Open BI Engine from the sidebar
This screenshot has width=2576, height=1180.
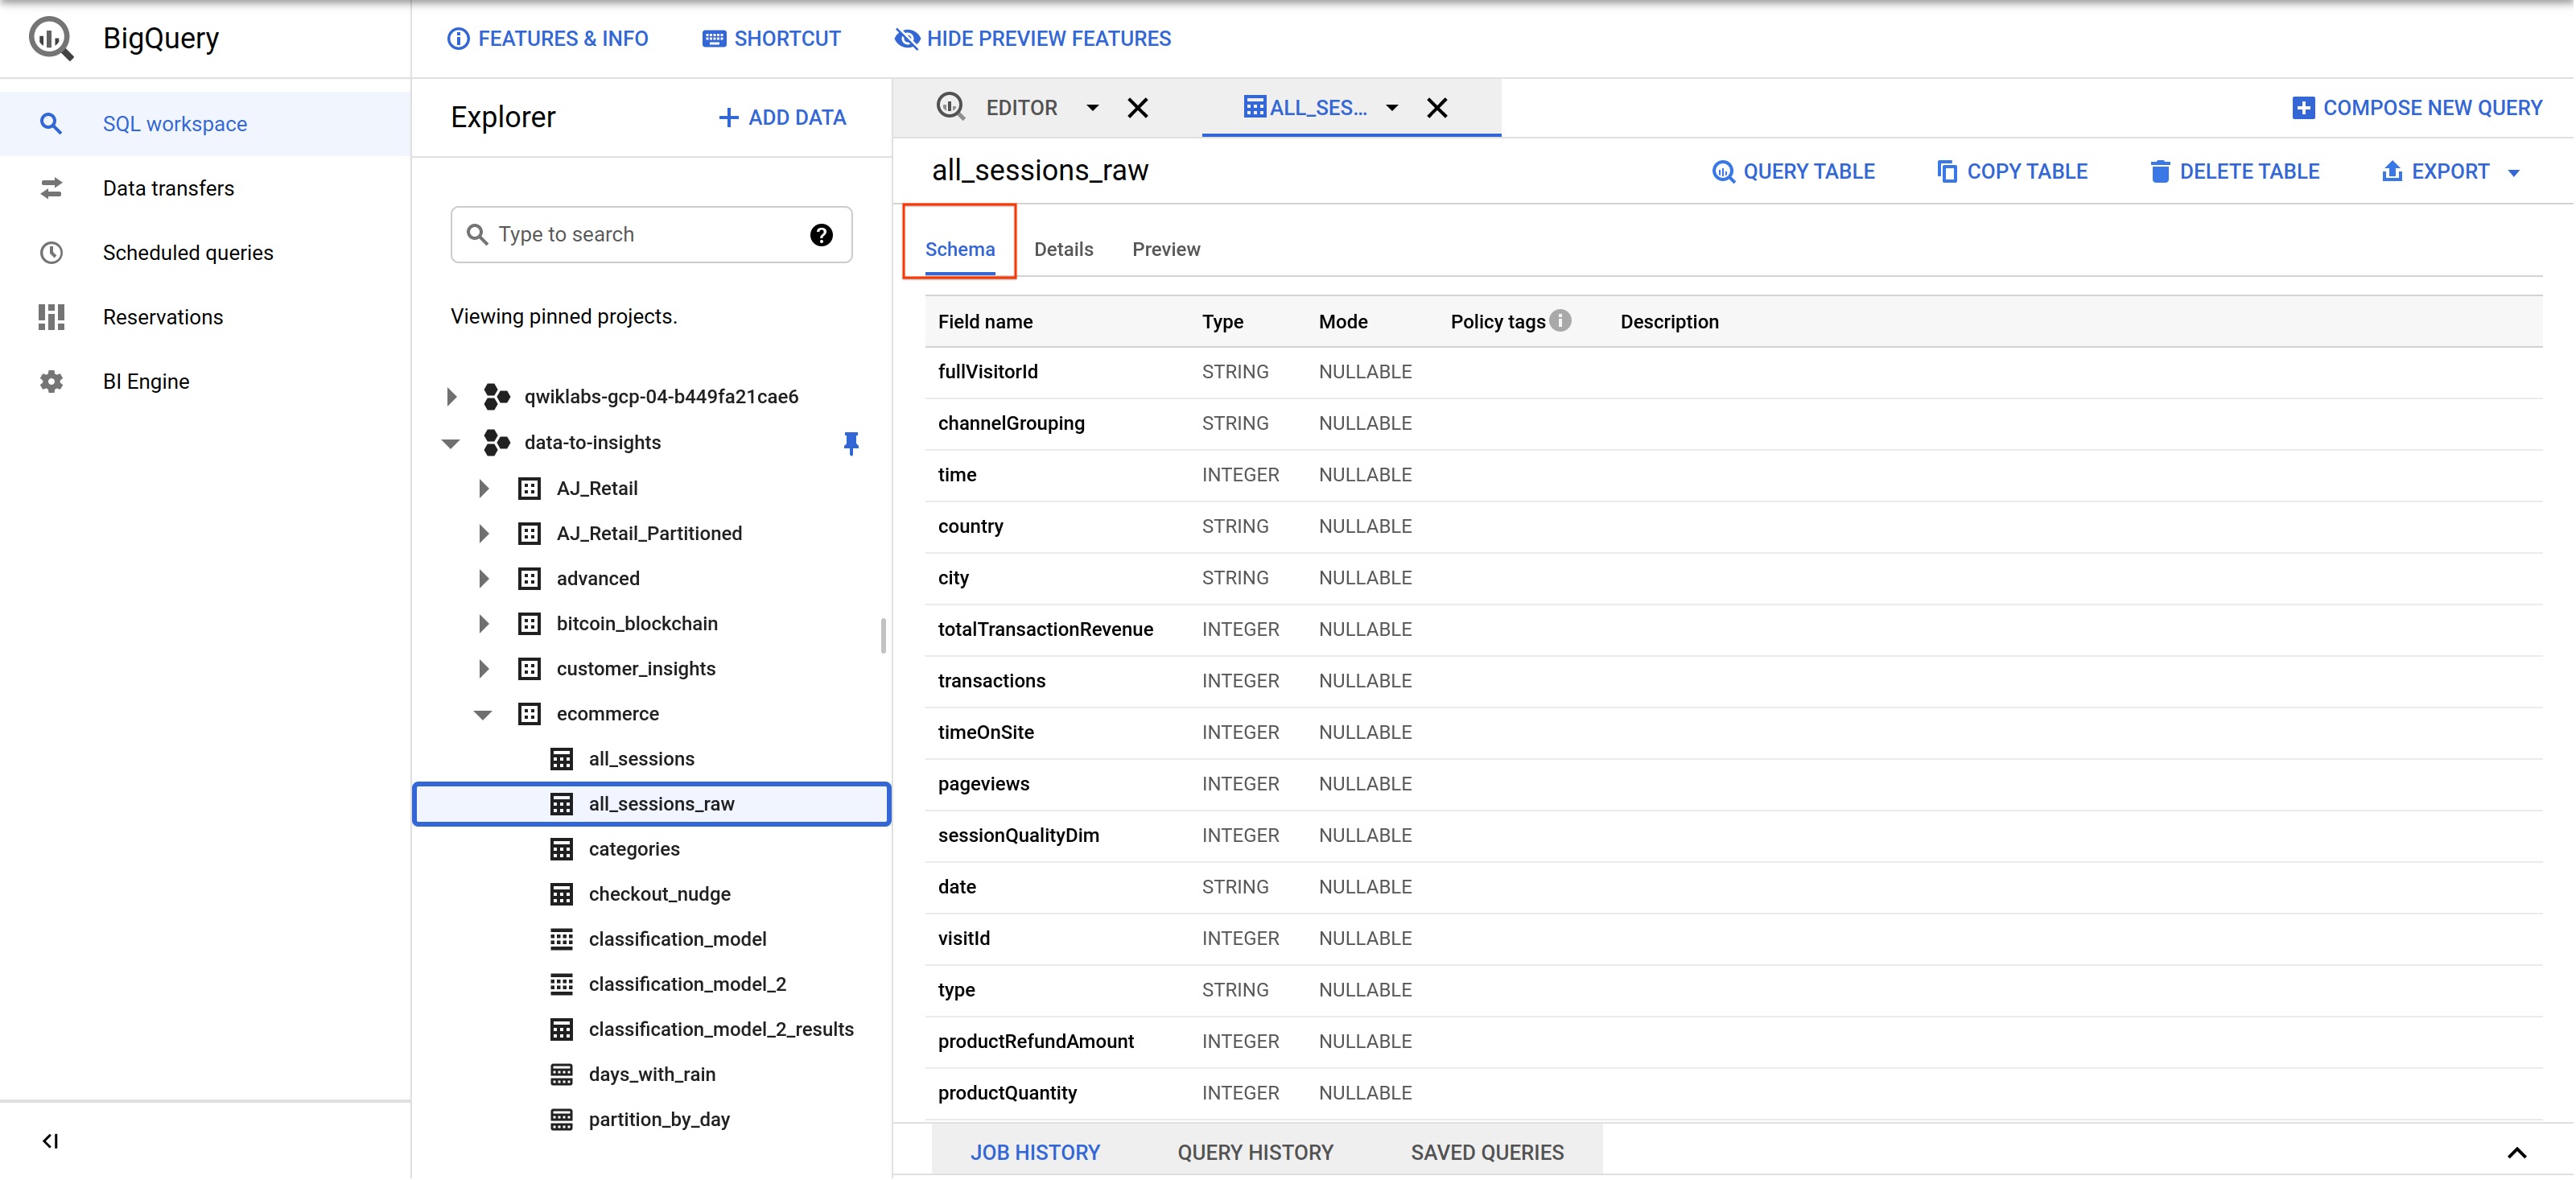point(146,381)
